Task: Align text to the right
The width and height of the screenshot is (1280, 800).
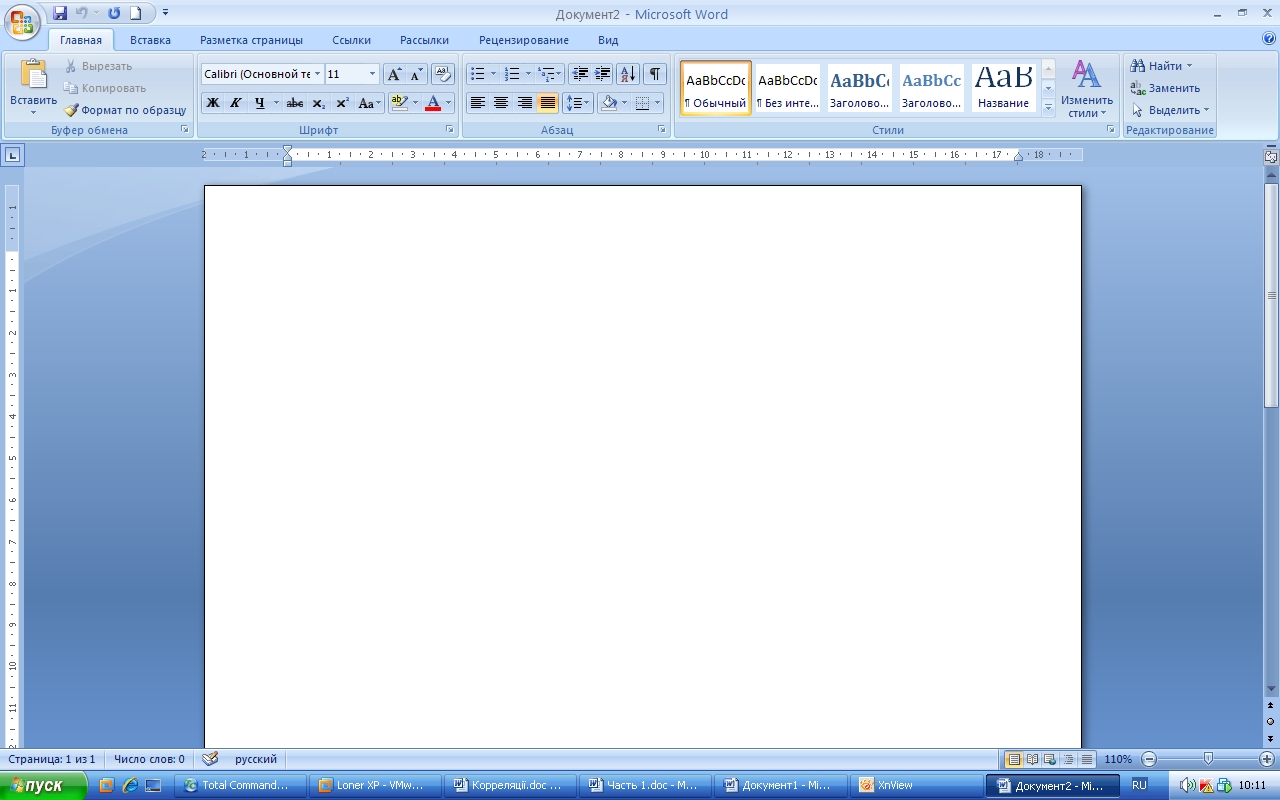Action: 524,103
